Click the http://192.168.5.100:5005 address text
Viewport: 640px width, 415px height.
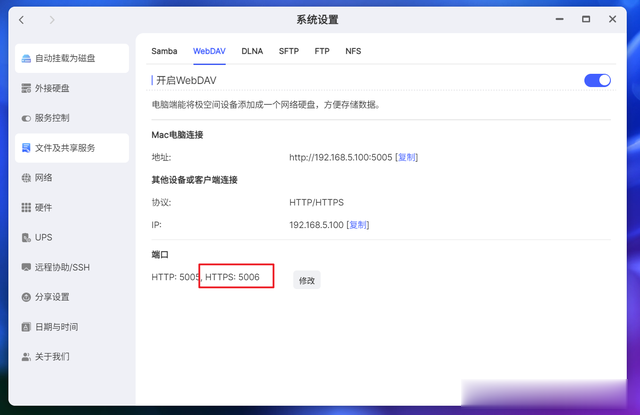point(341,158)
